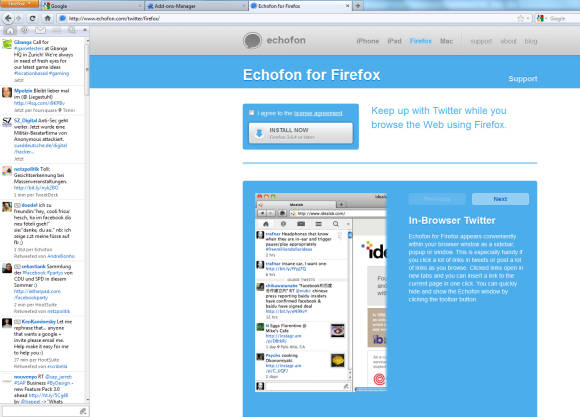Image resolution: width=580 pixels, height=417 pixels.
Task: Open the sebastiank username link
Action: coord(34,266)
